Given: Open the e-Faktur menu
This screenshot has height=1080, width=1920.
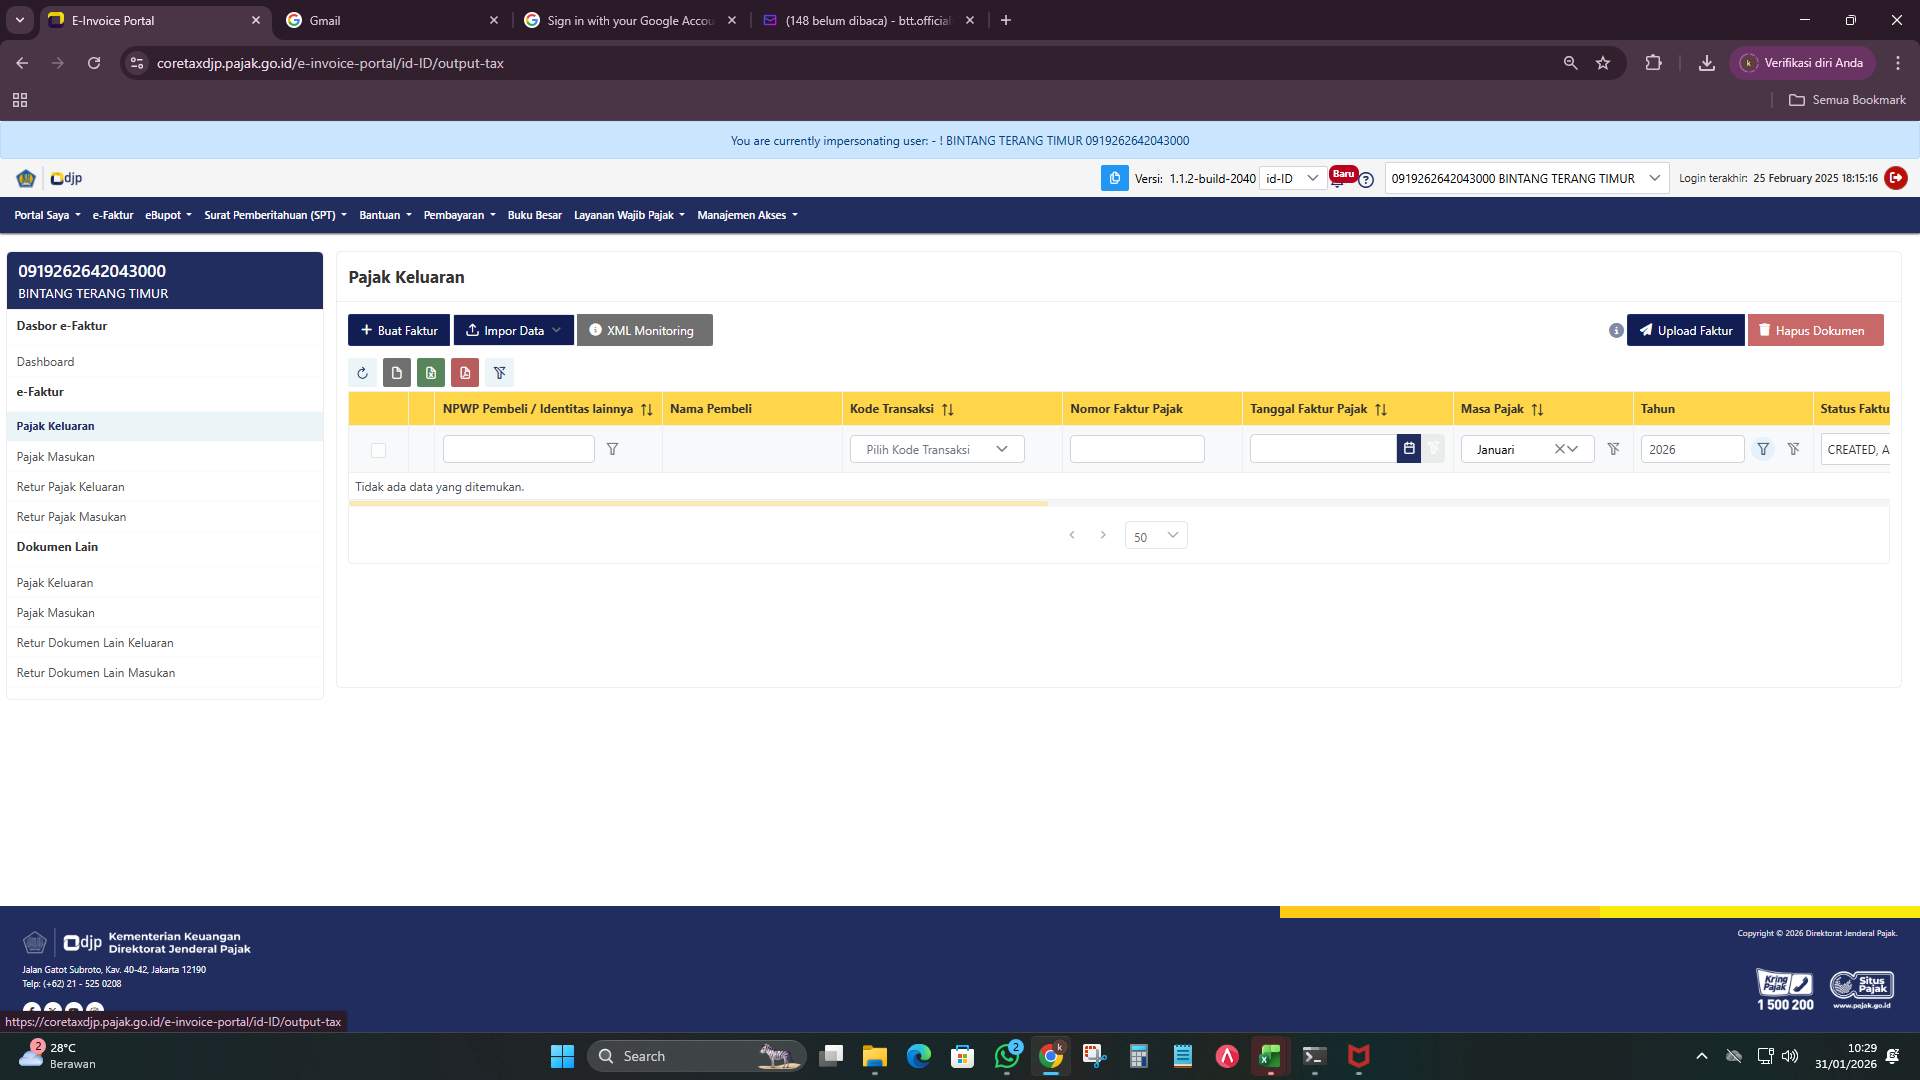Looking at the screenshot, I should point(112,215).
